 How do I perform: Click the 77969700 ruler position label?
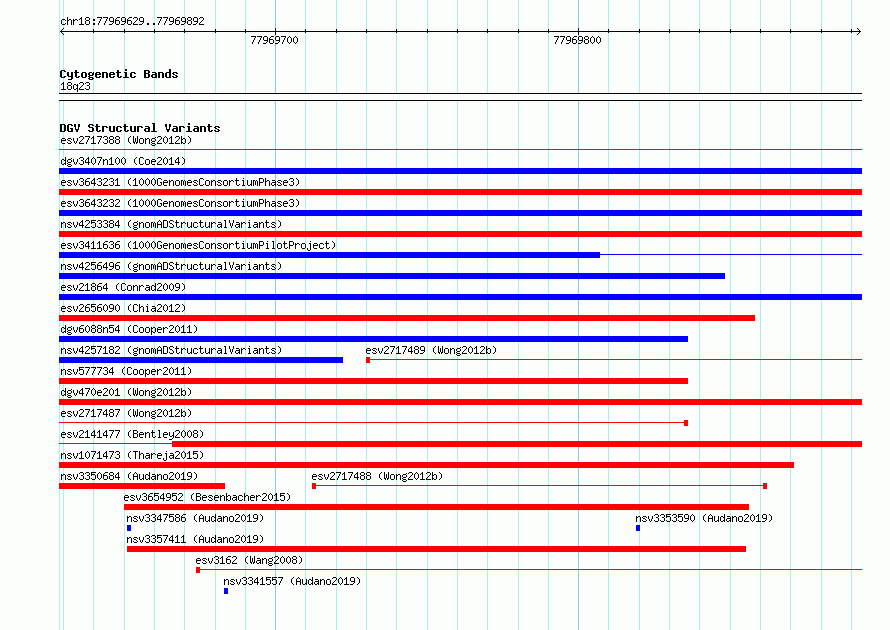[x=274, y=40]
